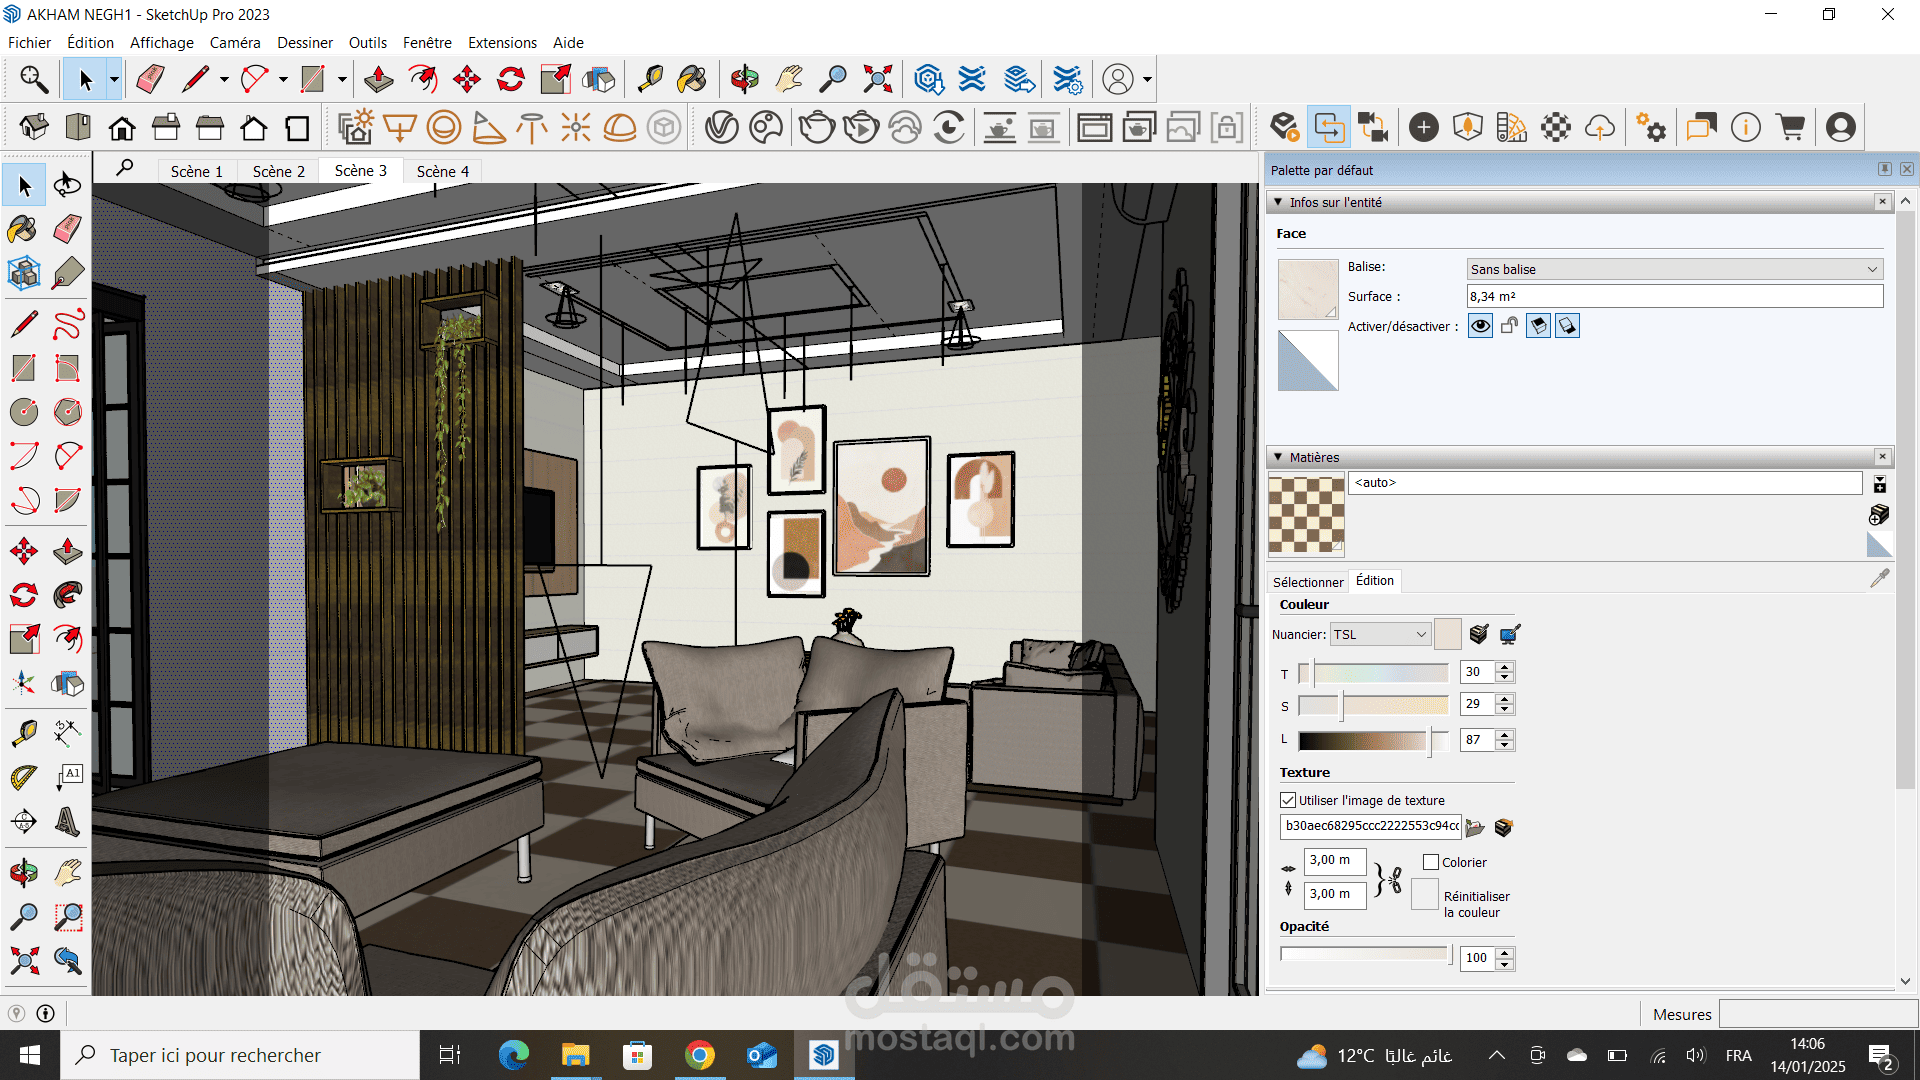Open the Extensions menu
Screen dimensions: 1920x1080
pos(502,42)
